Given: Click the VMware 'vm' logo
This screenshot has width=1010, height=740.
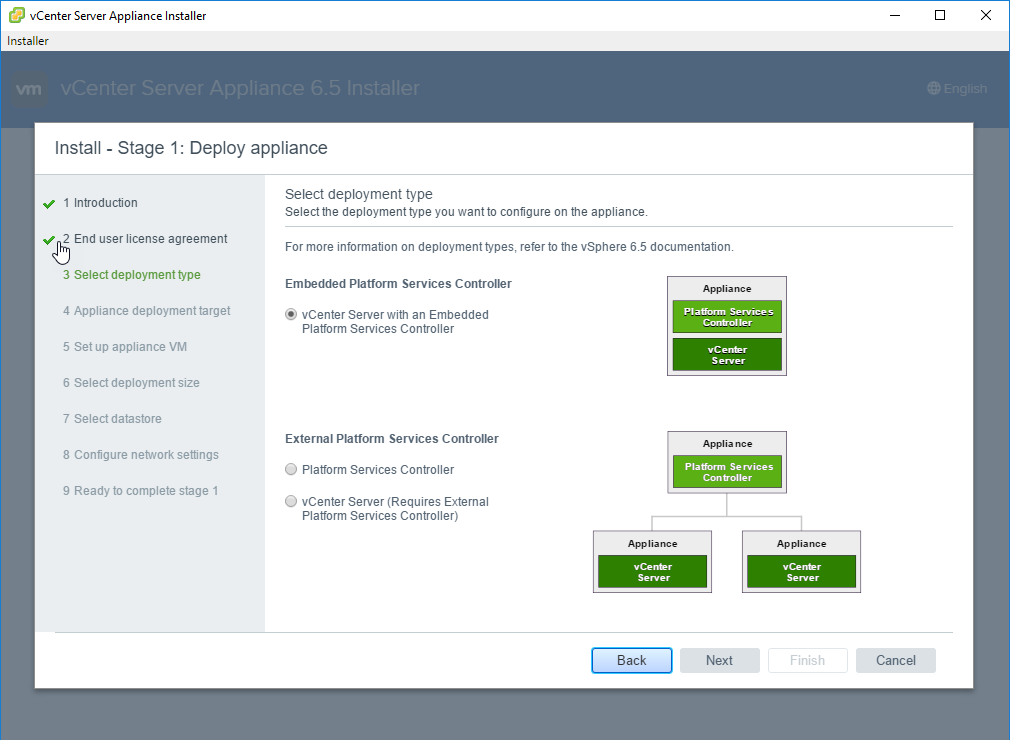Looking at the screenshot, I should pos(29,89).
